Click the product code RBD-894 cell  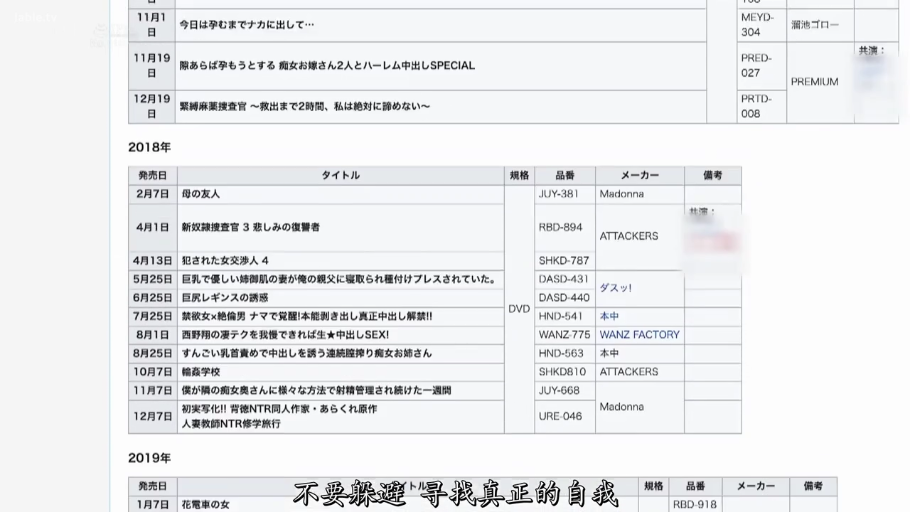click(x=560, y=227)
